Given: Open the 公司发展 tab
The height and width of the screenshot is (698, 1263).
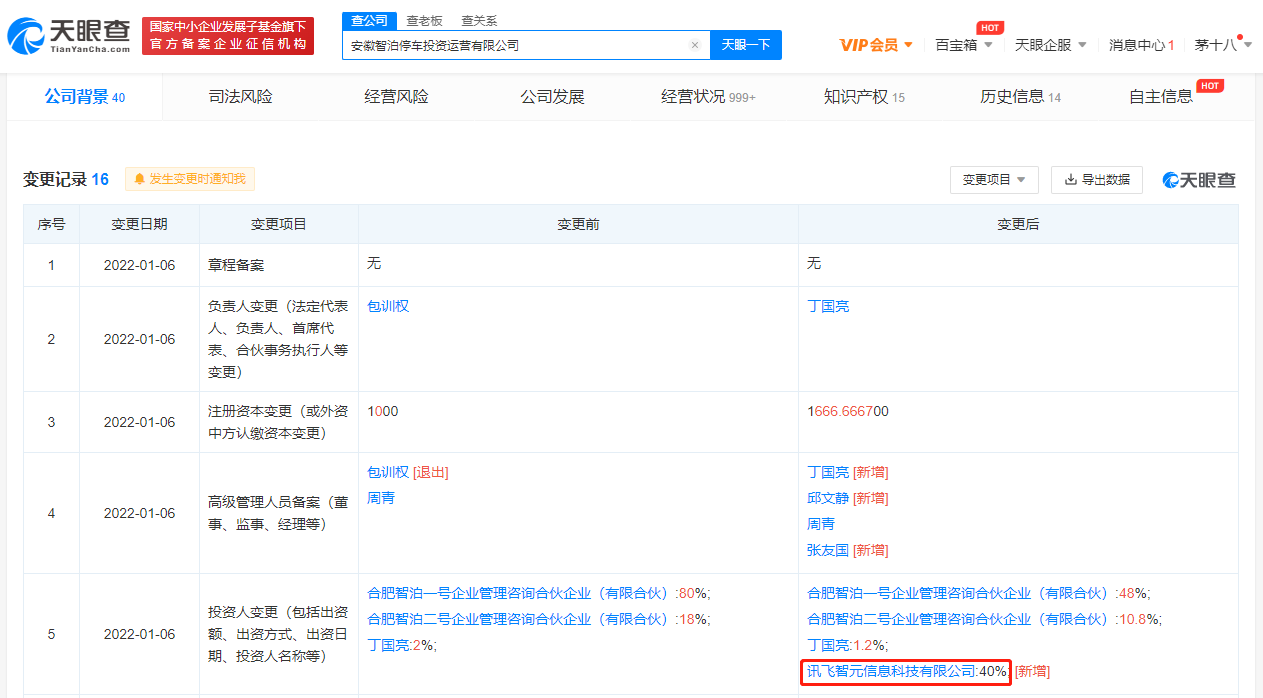Looking at the screenshot, I should point(552,97).
